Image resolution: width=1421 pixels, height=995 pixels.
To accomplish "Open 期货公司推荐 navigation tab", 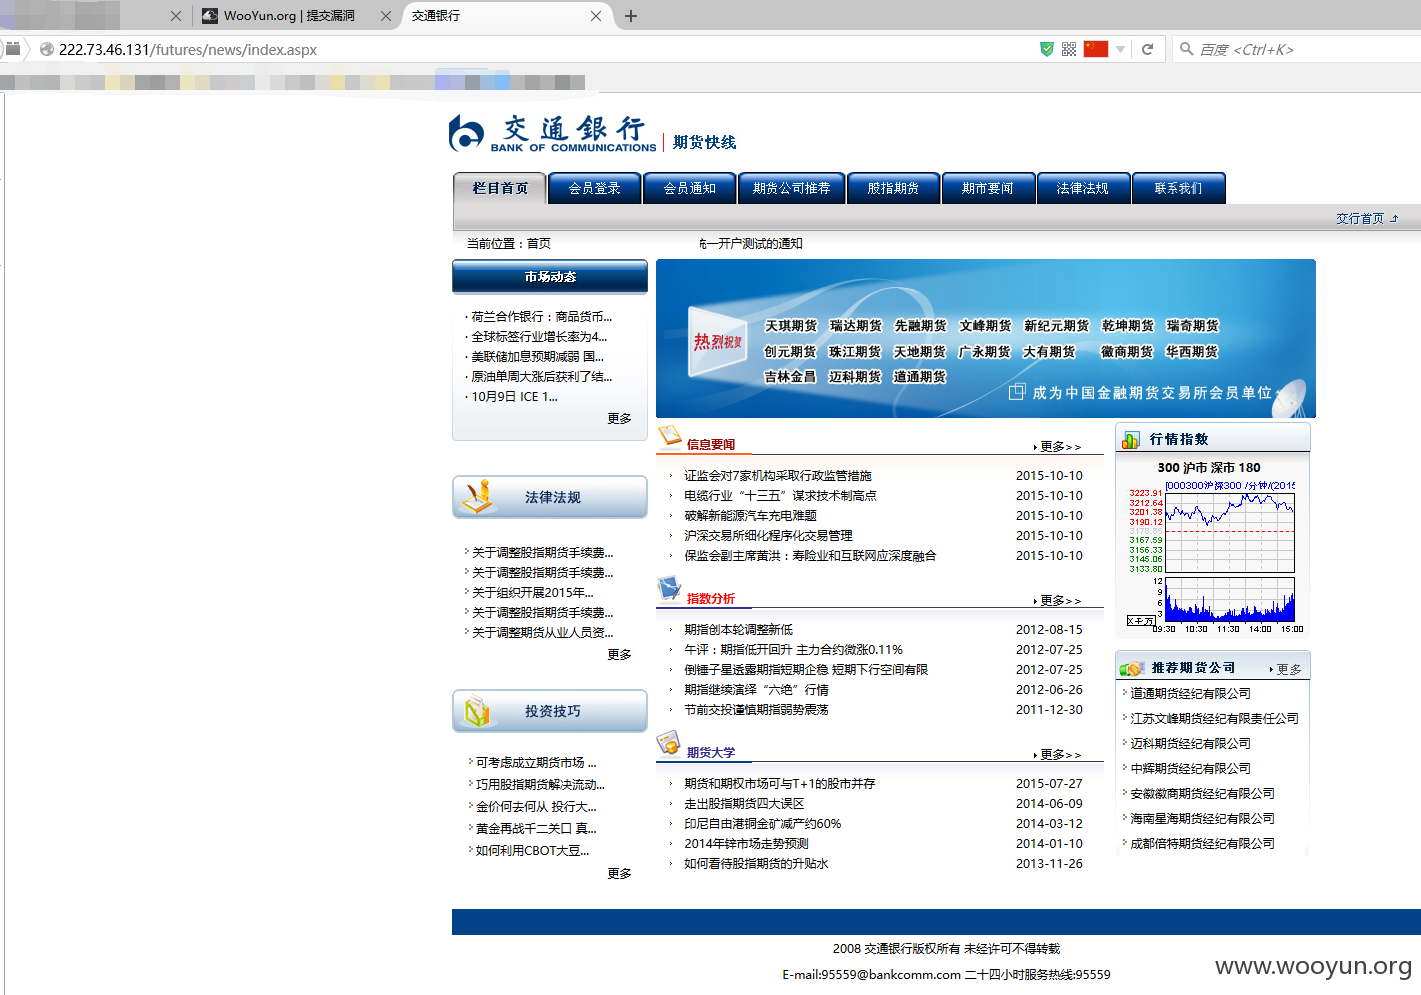I will pyautogui.click(x=792, y=188).
